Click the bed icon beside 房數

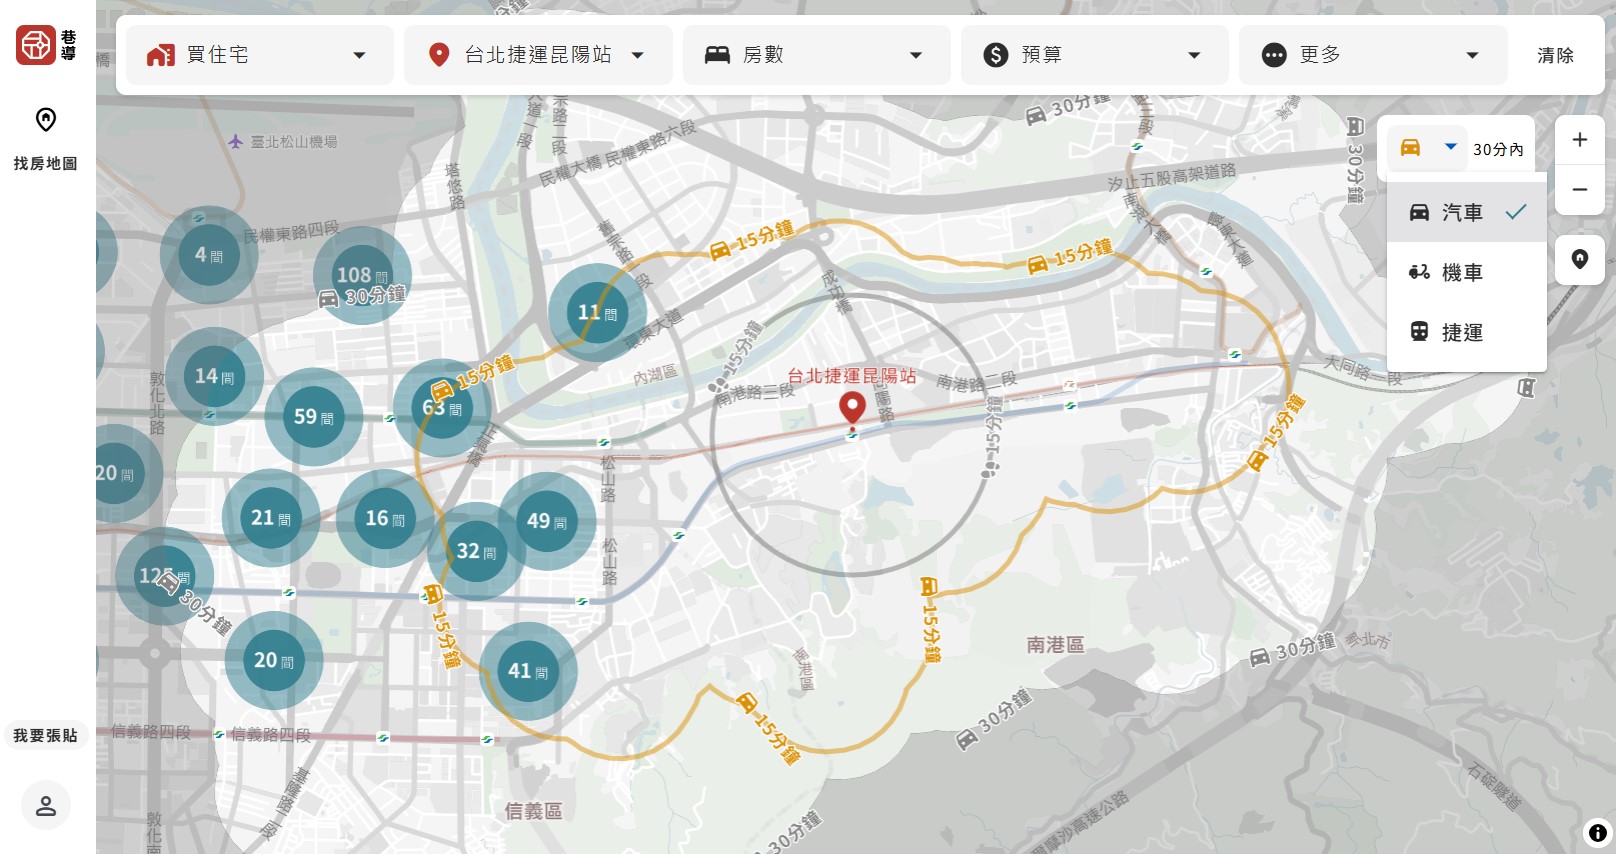coord(717,55)
